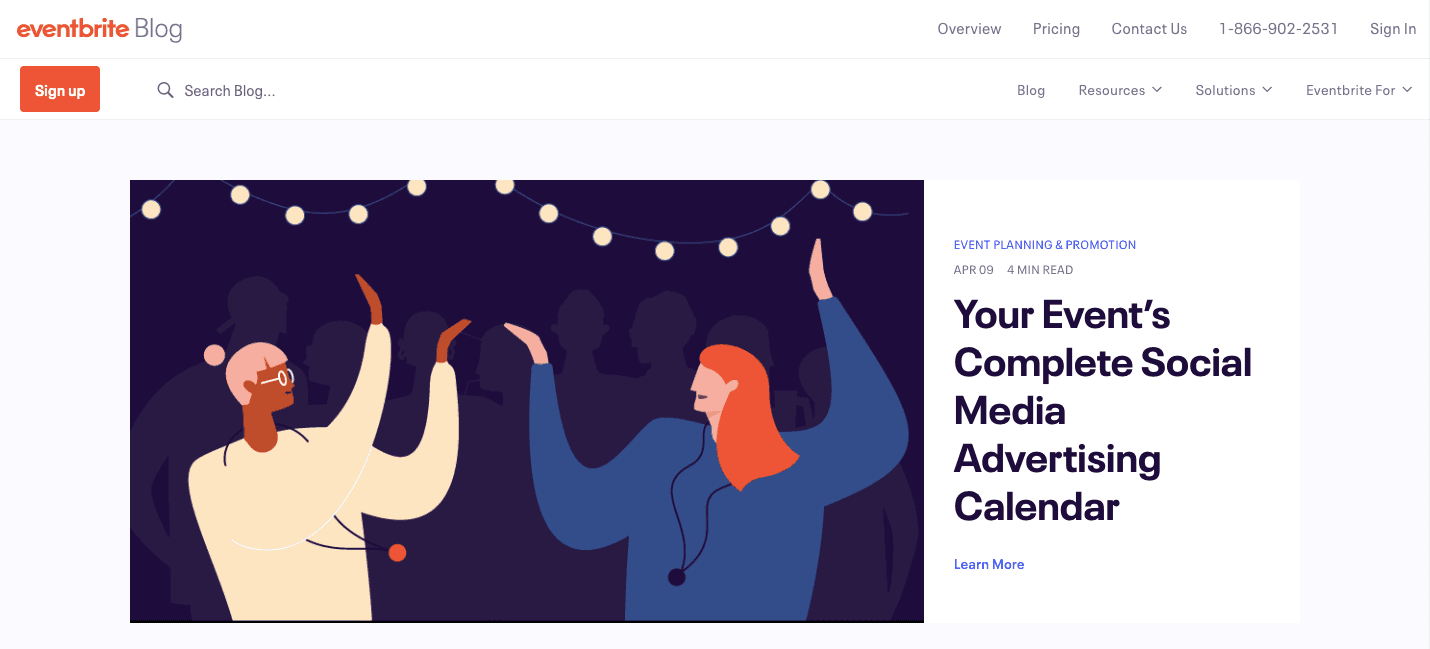Image resolution: width=1430 pixels, height=649 pixels.
Task: Click the featured article illustration
Action: (x=526, y=400)
